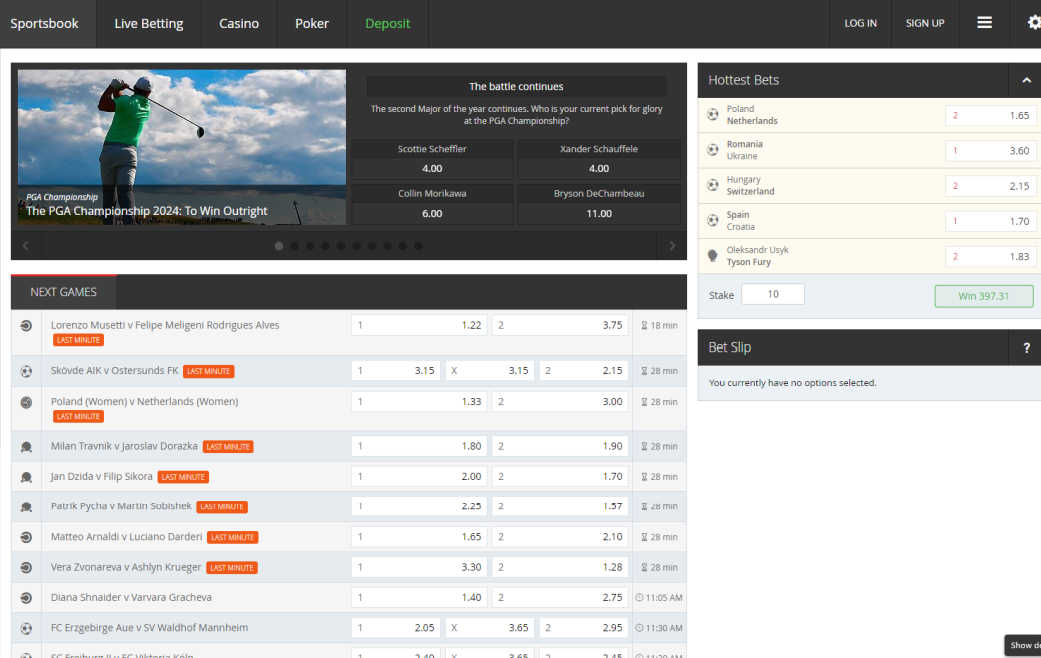Open Matteo Arnaldi v Luciano Darderi match

(x=126, y=536)
